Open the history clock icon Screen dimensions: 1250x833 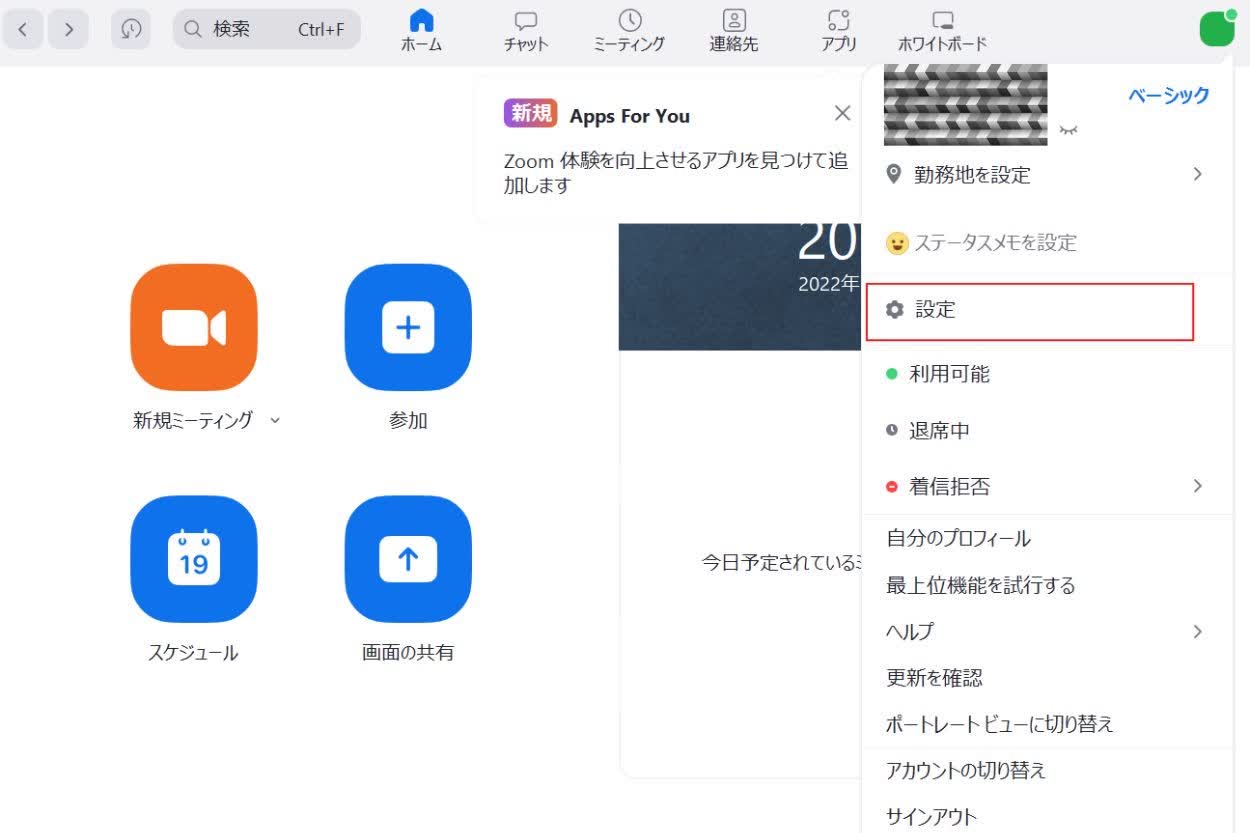click(131, 29)
